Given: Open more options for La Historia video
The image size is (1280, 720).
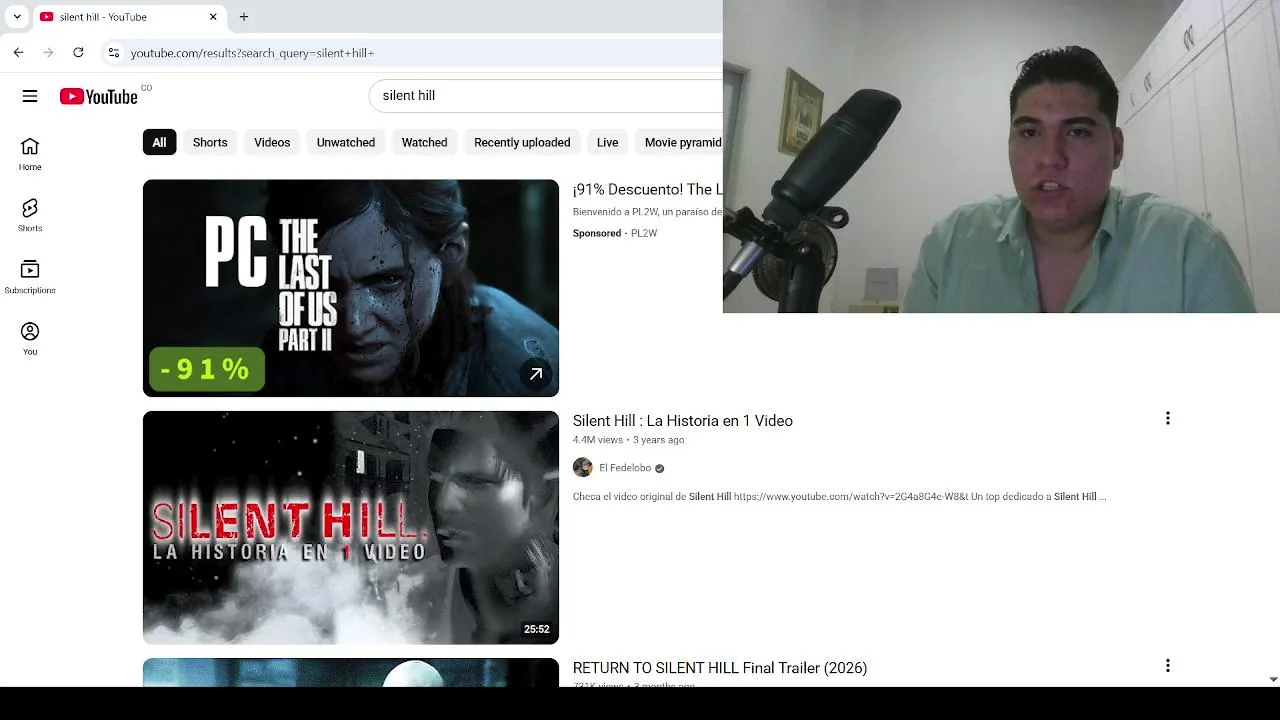Looking at the screenshot, I should pyautogui.click(x=1167, y=419).
